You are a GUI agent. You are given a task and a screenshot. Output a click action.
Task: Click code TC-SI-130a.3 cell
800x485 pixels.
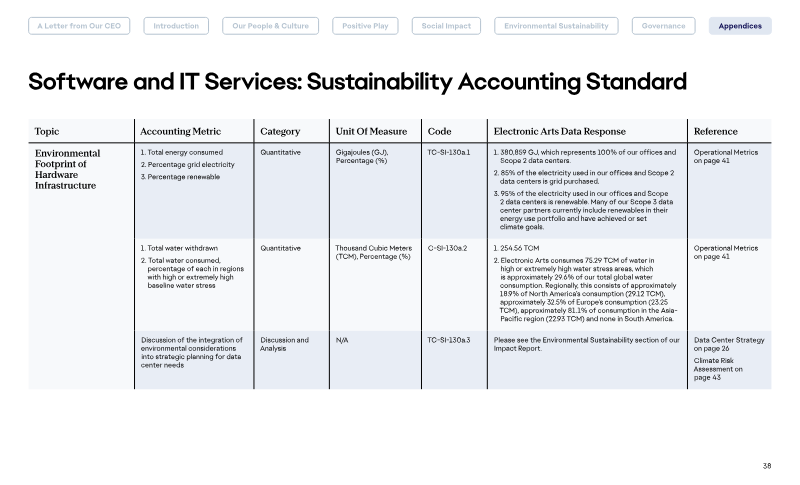448,340
